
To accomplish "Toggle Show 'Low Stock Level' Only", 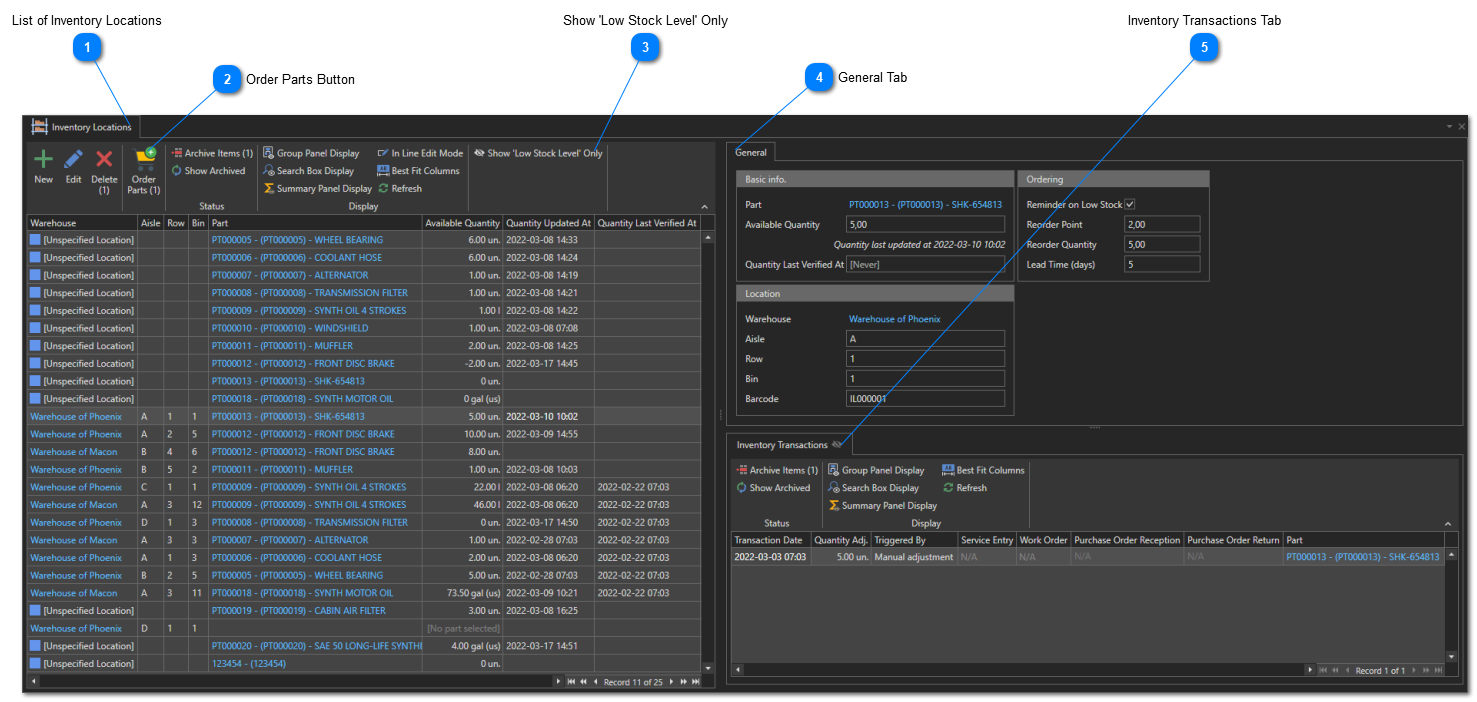I will point(538,153).
